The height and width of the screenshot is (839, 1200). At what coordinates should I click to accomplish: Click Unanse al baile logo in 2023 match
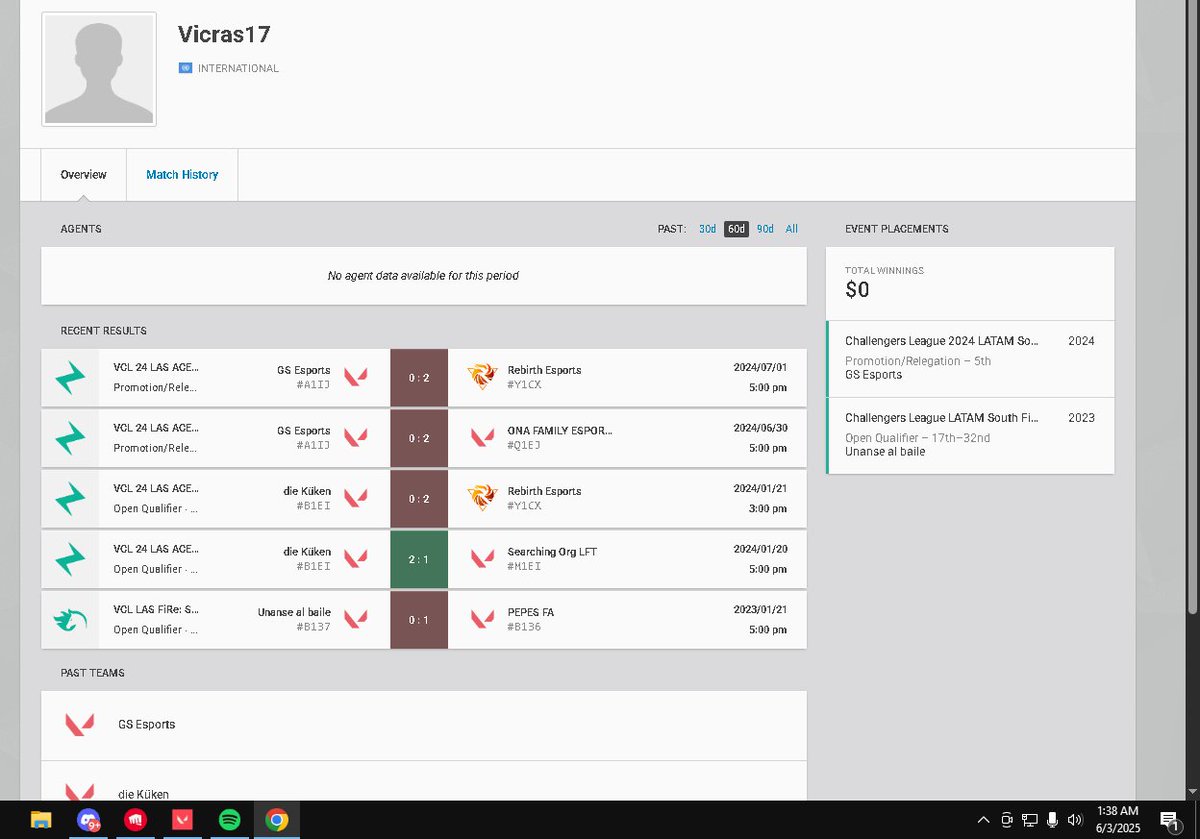point(355,620)
